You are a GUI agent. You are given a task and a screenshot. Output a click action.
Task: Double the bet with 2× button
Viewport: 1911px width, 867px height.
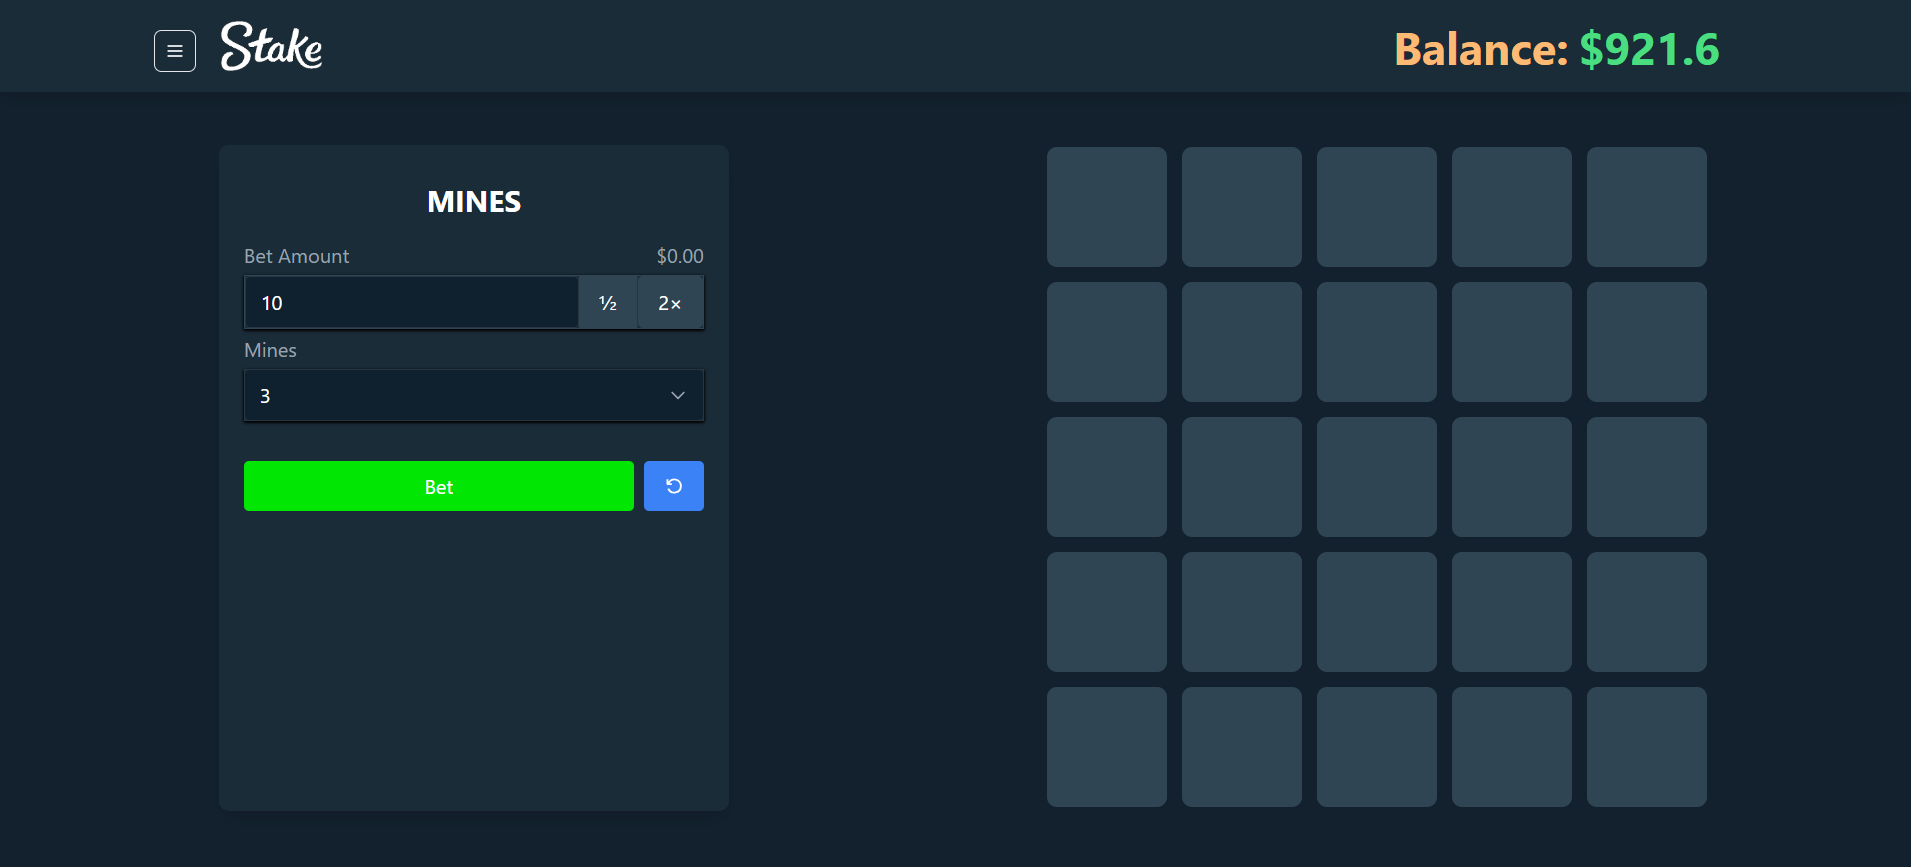click(670, 303)
